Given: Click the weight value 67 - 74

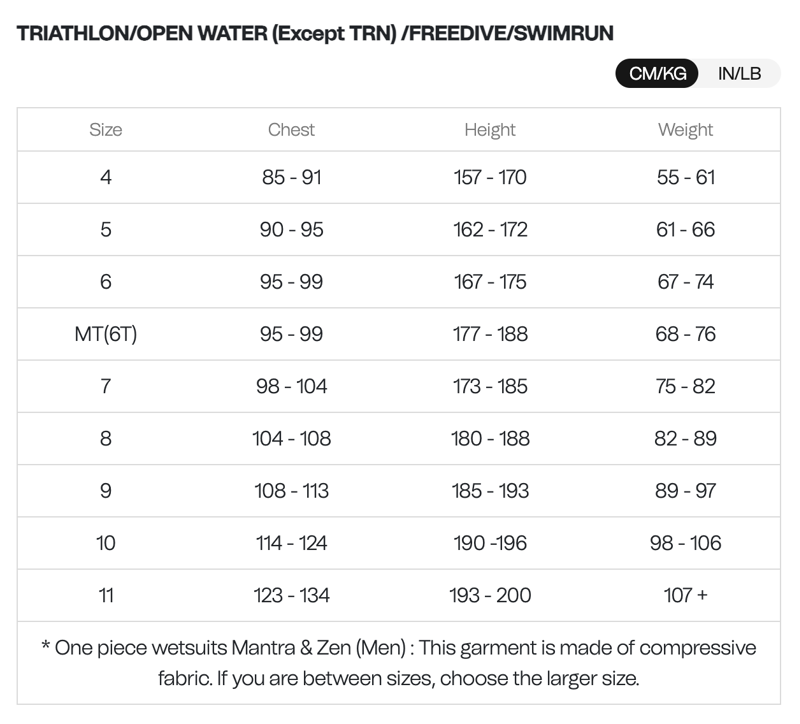Looking at the screenshot, I should pos(685,282).
